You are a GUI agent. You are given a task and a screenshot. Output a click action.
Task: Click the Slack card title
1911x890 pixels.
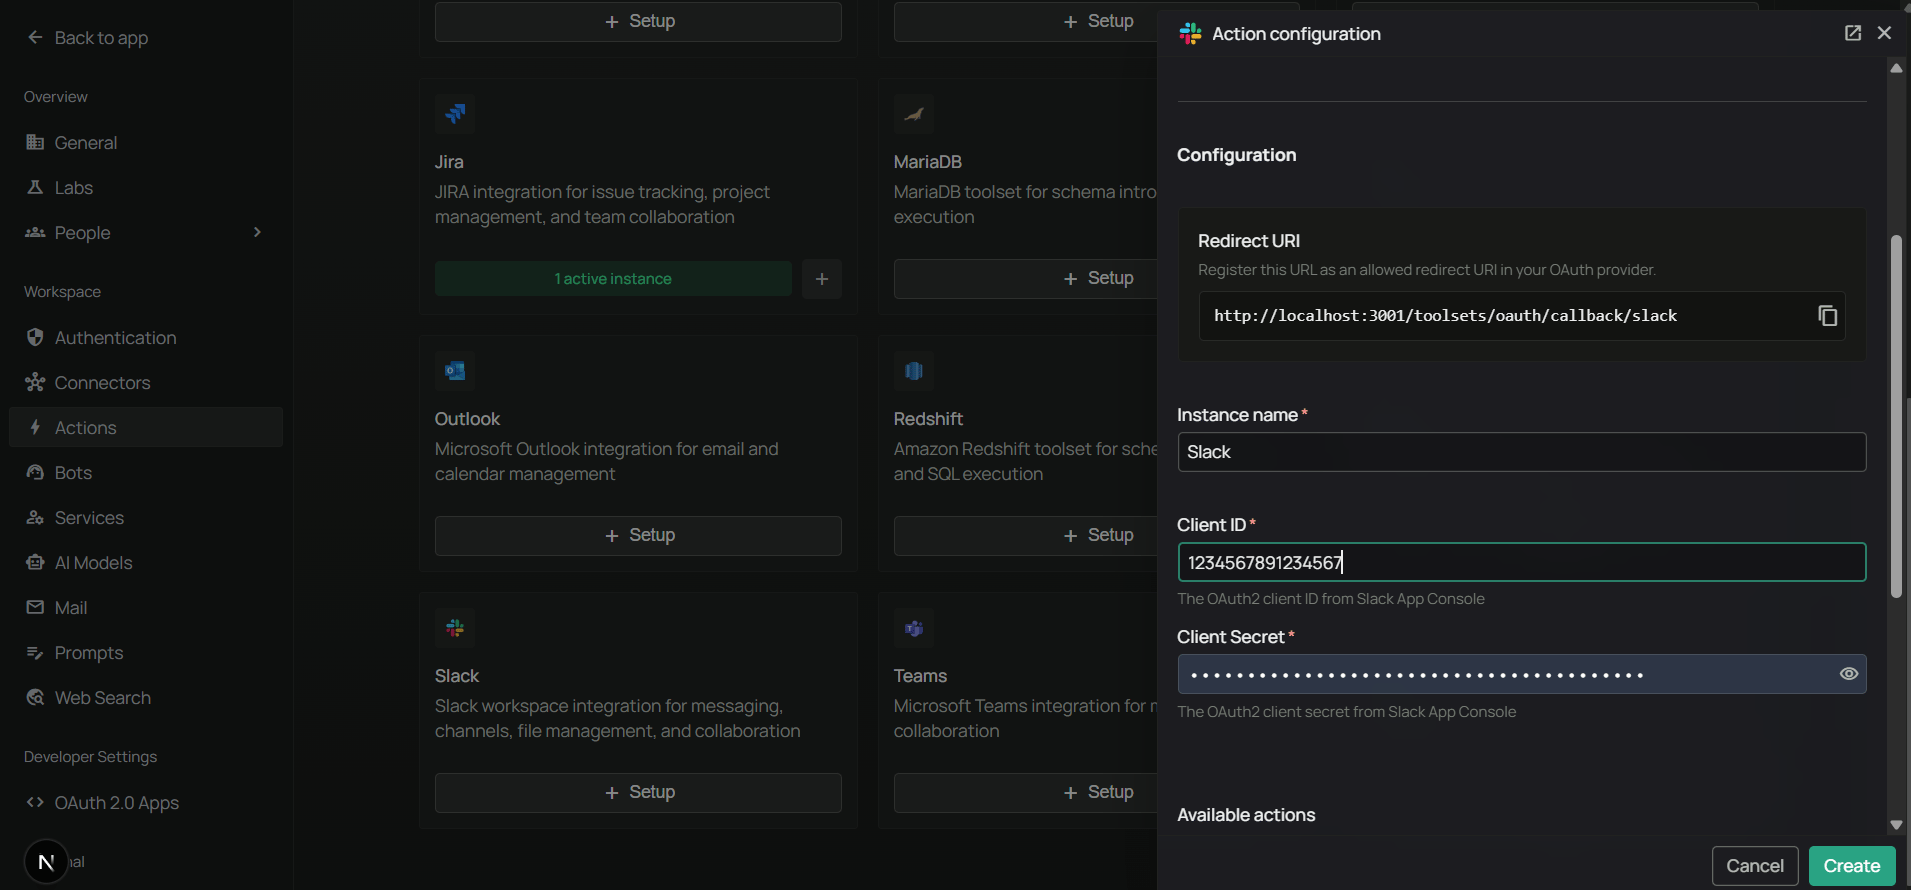tap(457, 676)
